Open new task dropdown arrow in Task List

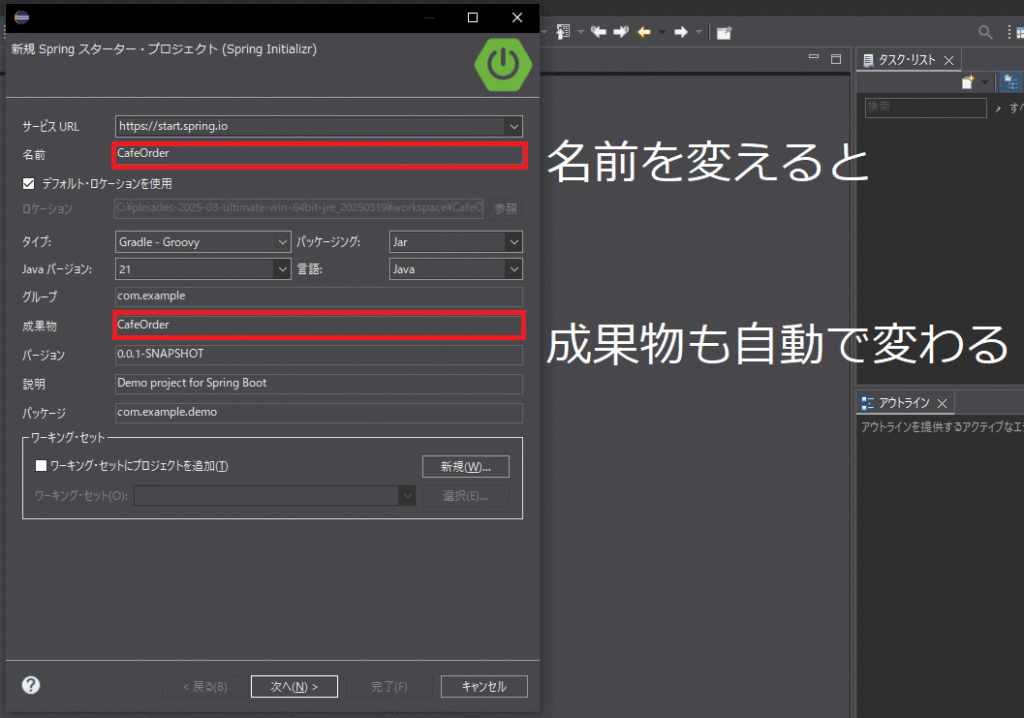985,82
